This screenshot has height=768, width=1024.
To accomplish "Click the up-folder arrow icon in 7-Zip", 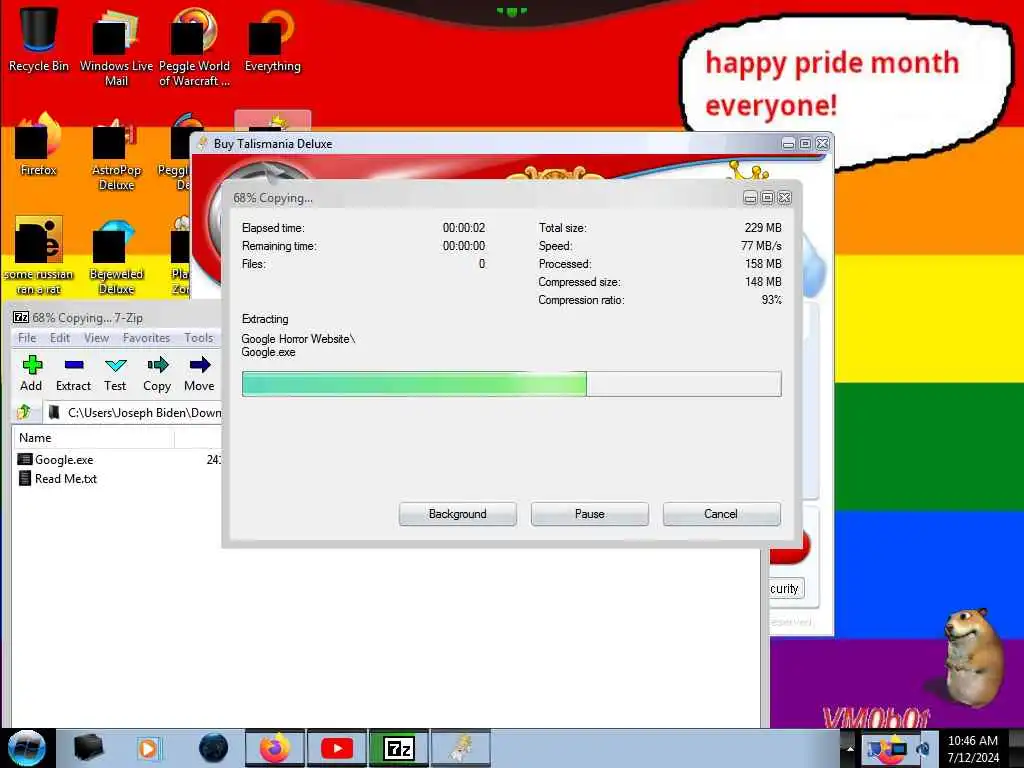I will [25, 412].
